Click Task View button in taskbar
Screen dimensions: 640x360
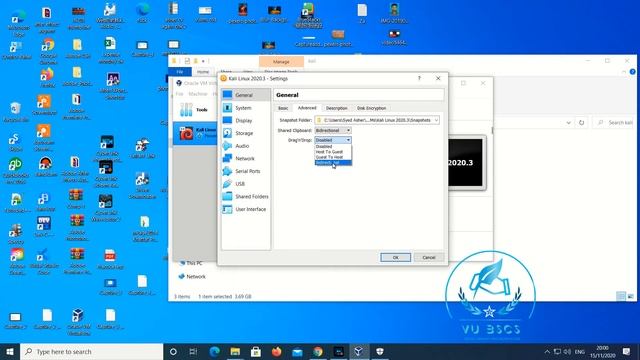pyautogui.click(x=193, y=351)
